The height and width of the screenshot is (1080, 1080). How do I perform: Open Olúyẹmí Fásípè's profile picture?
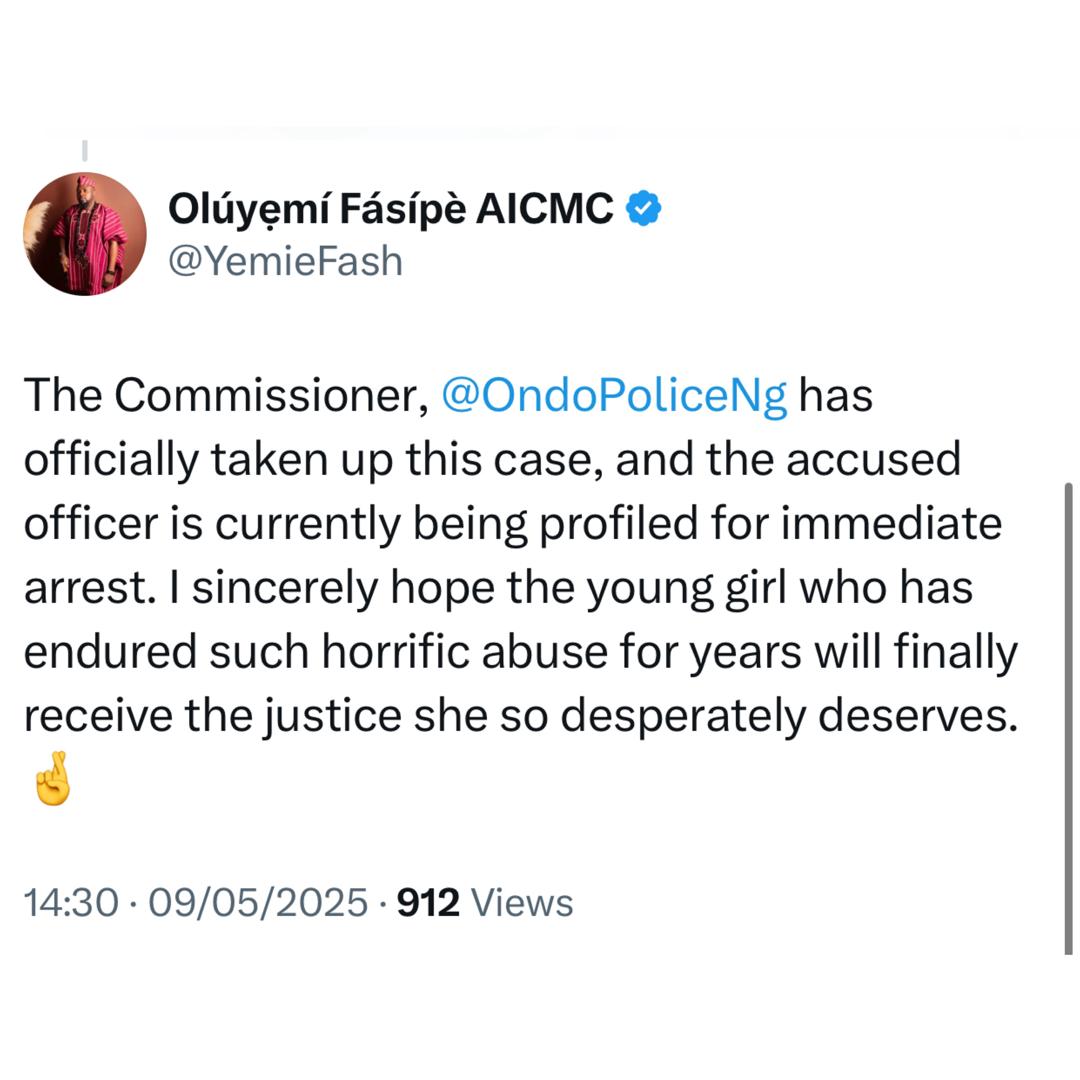click(85, 234)
